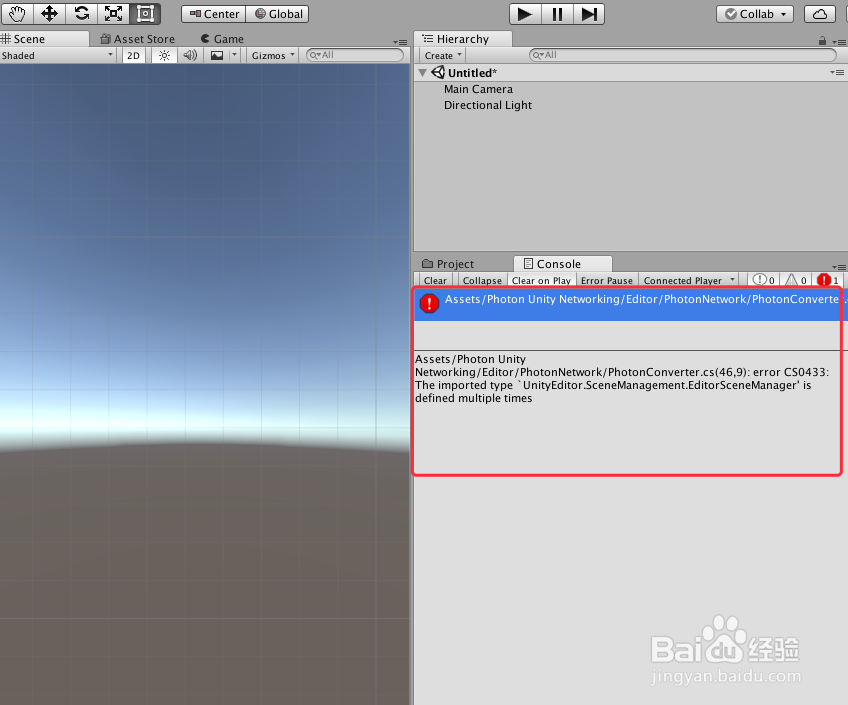
Task: Open Scene panel options menu
Action: click(400, 42)
